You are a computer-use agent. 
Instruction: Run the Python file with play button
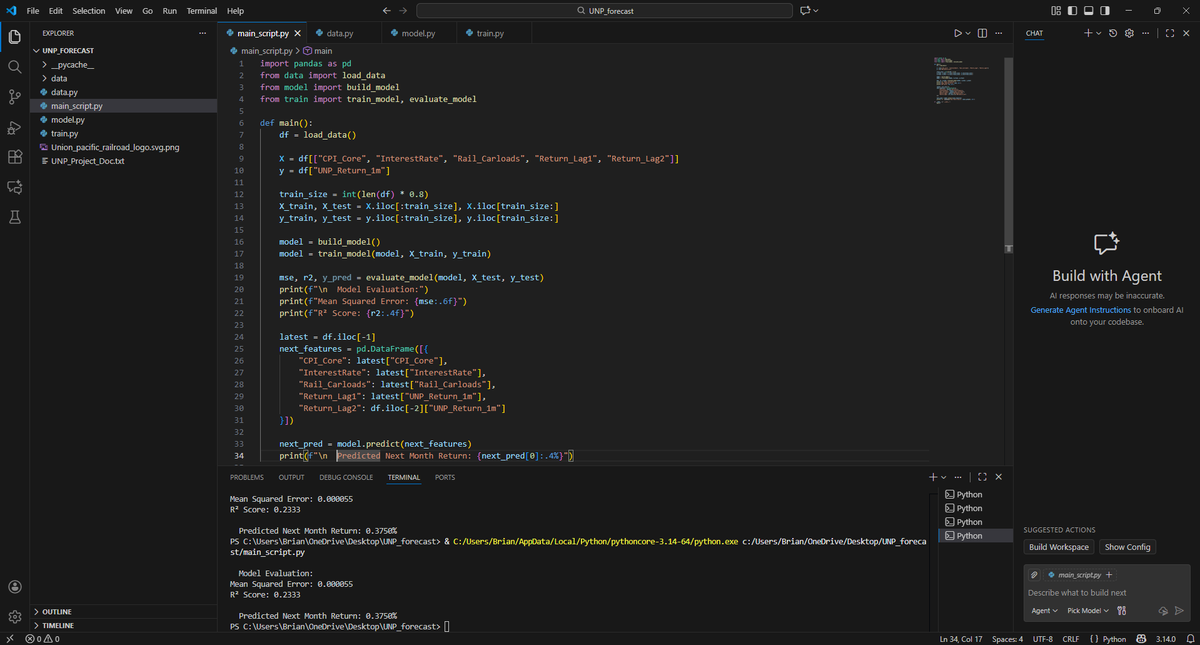click(957, 33)
